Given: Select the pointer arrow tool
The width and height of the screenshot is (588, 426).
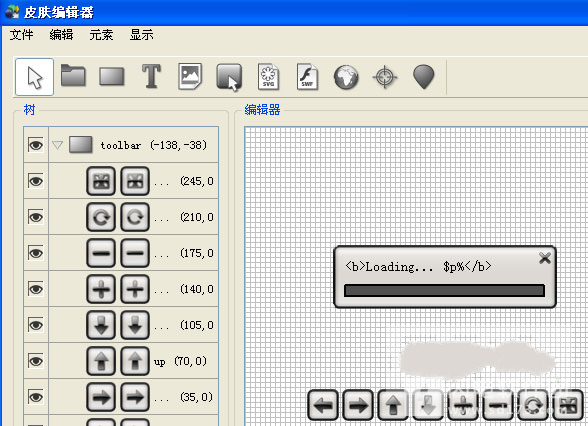Looking at the screenshot, I should [34, 77].
